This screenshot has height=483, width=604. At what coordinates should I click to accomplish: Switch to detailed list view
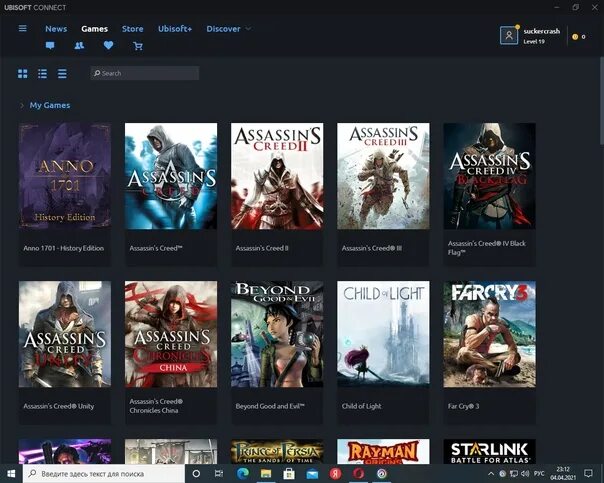coord(42,74)
